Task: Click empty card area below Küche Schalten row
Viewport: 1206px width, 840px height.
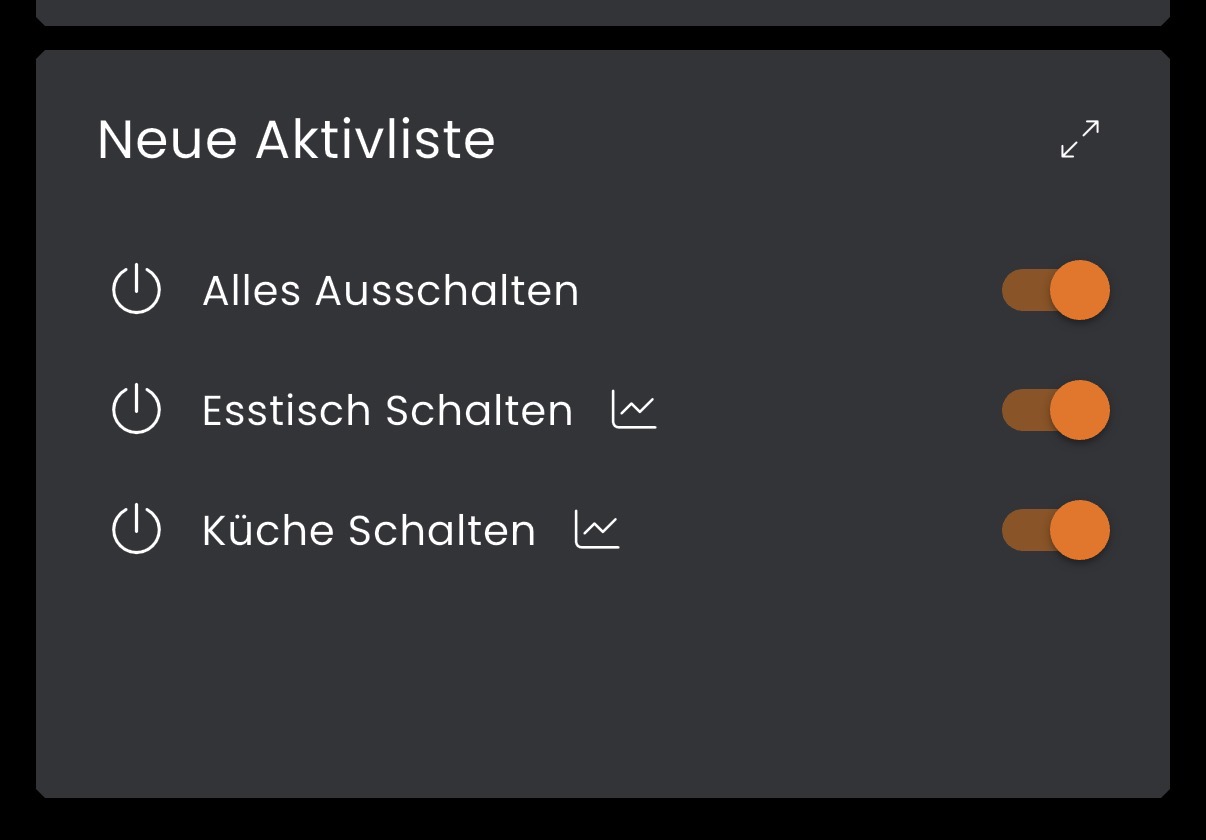Action: click(600, 680)
